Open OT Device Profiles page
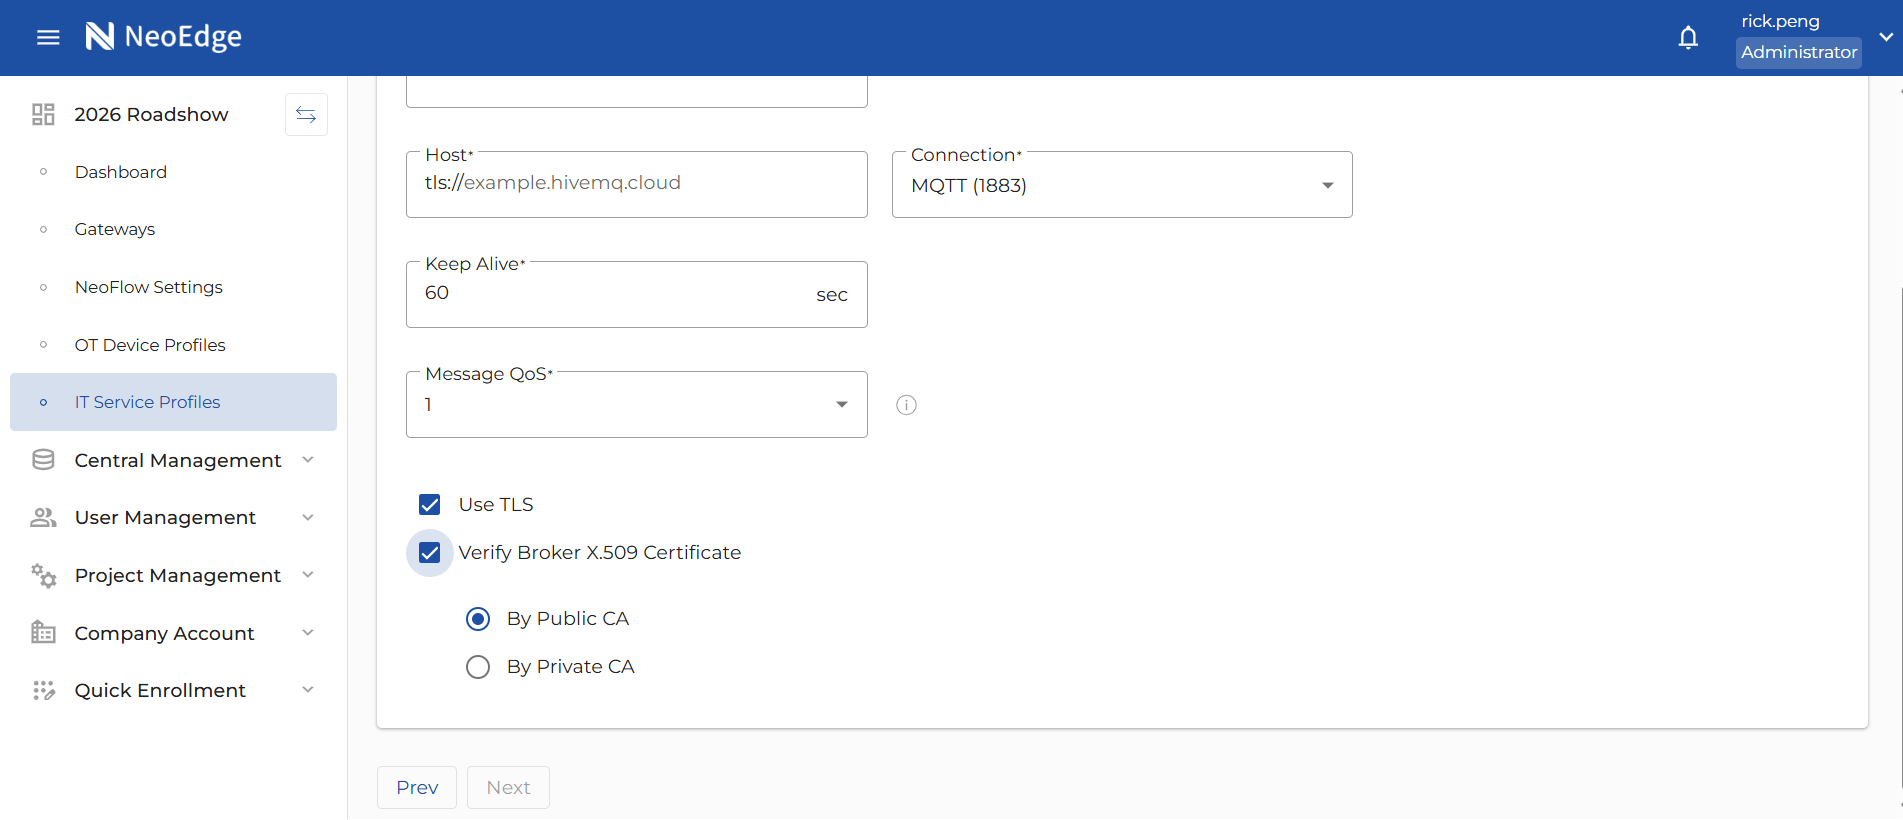Screen dimensions: 1903x820 [x=150, y=345]
